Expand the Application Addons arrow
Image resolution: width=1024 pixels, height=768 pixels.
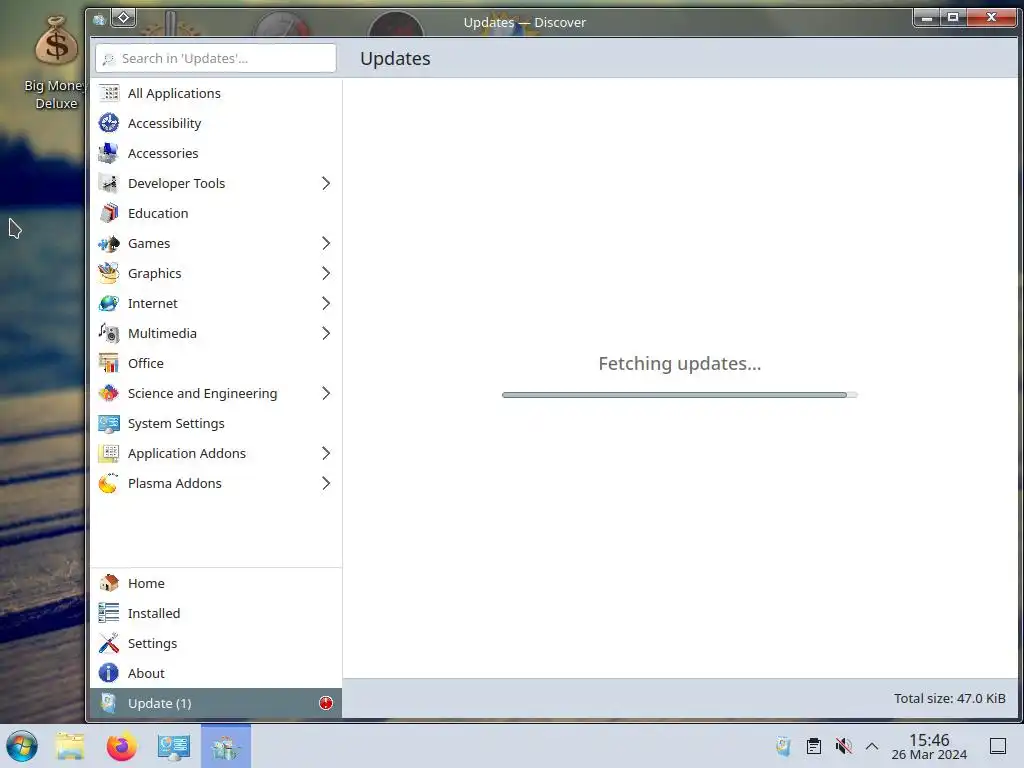click(x=326, y=454)
